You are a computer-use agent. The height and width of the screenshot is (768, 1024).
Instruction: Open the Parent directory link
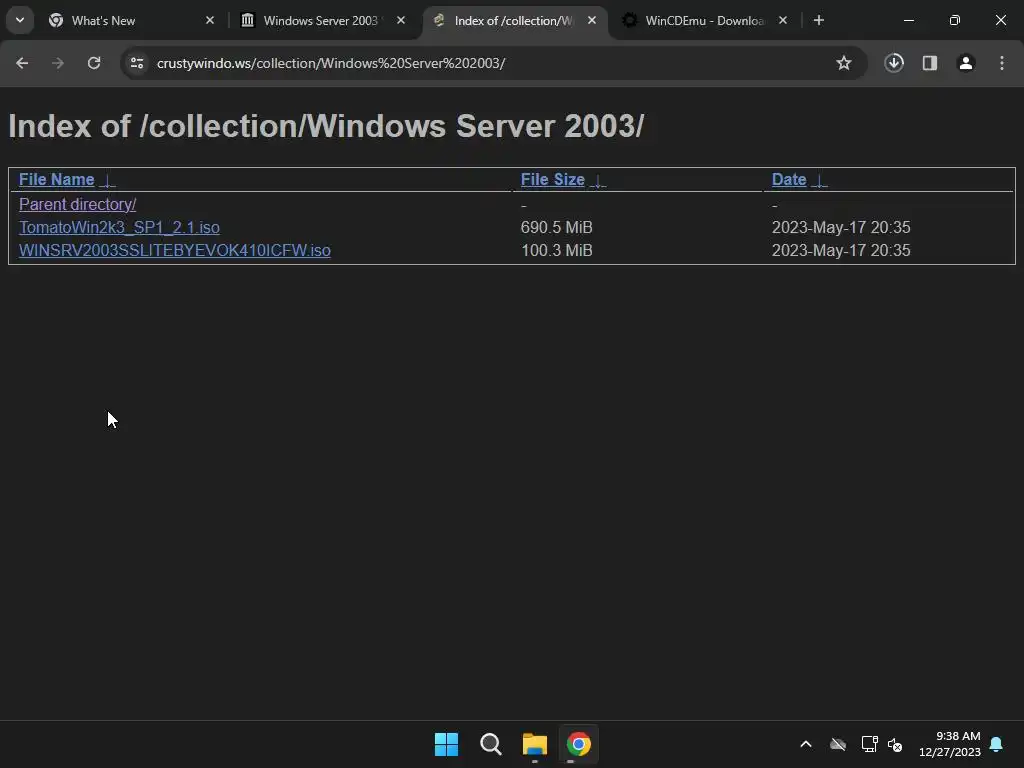point(78,204)
